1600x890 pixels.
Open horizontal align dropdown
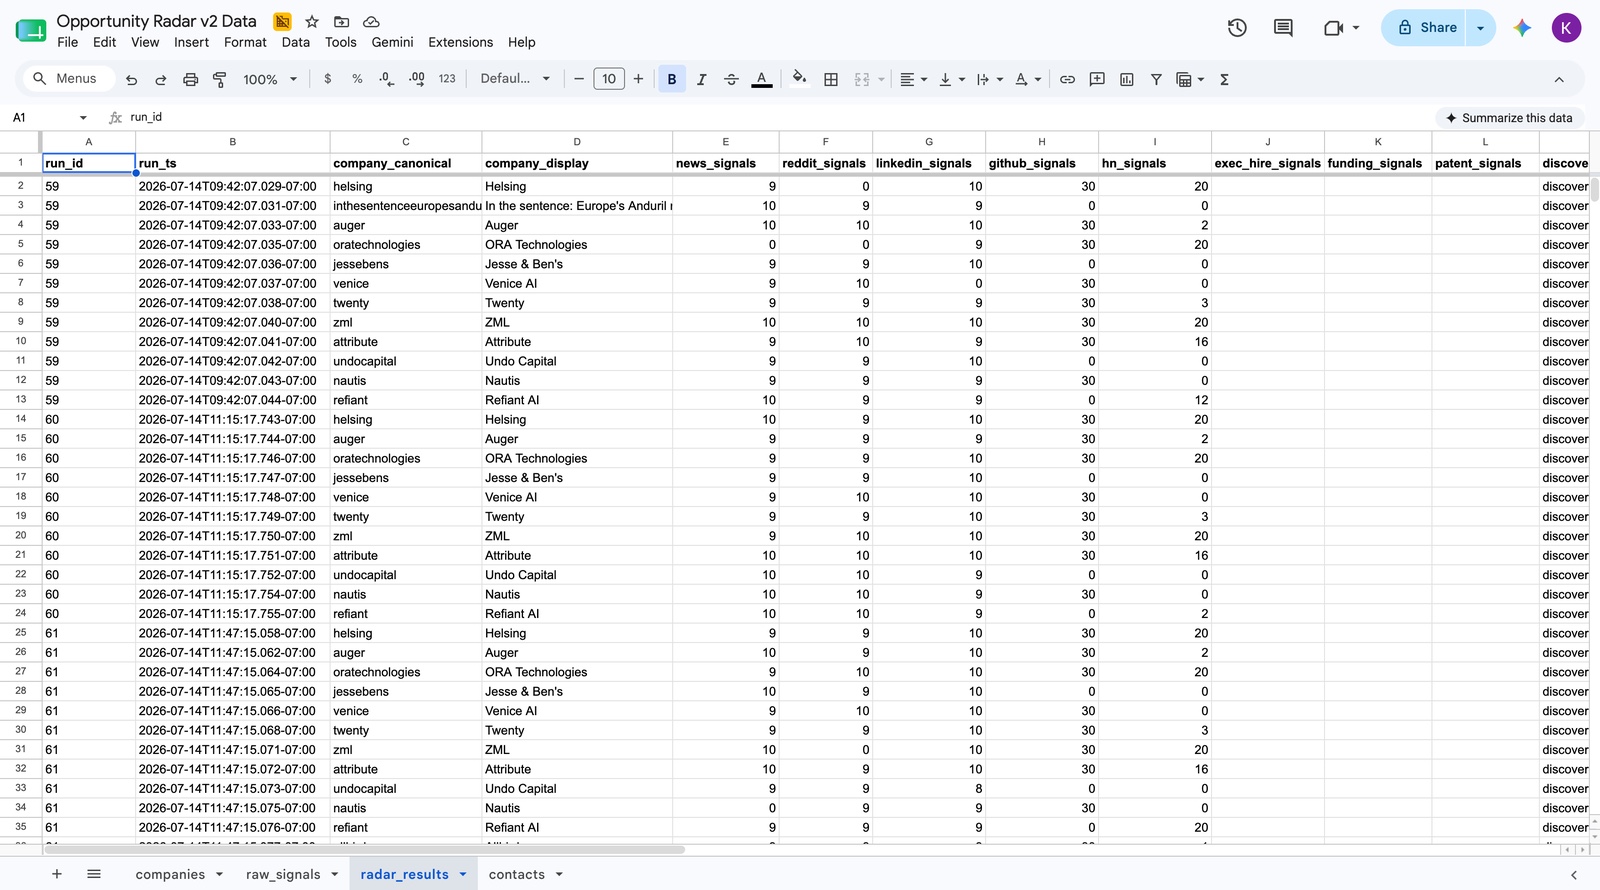(x=913, y=79)
